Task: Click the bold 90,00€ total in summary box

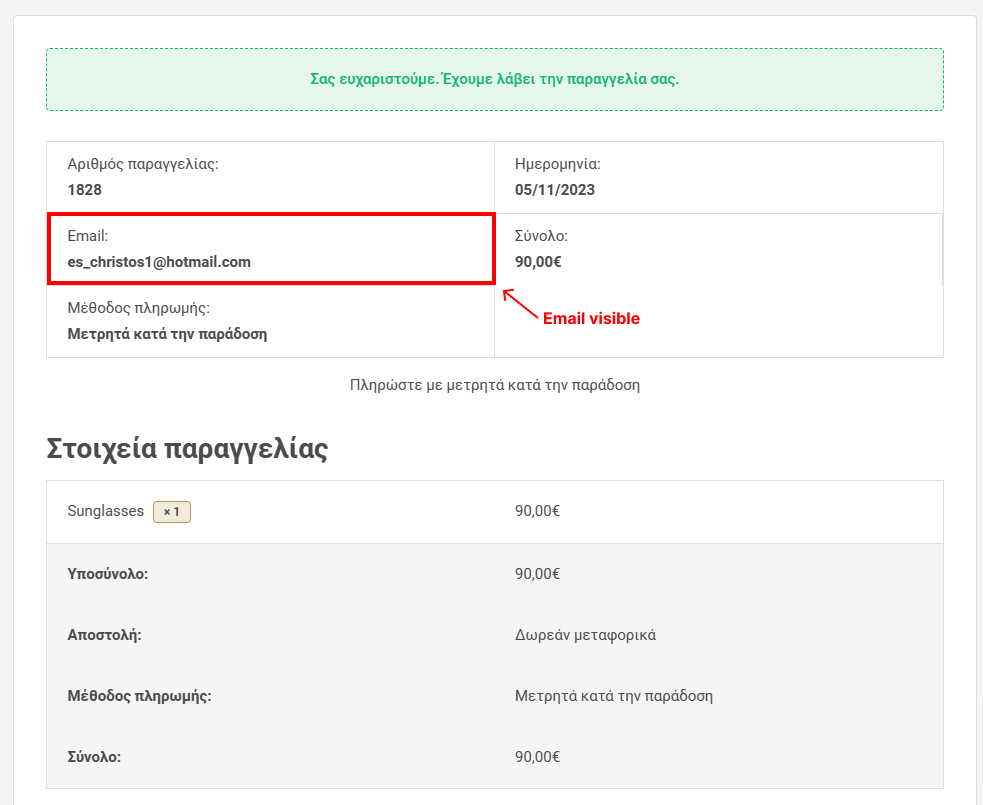Action: (538, 262)
